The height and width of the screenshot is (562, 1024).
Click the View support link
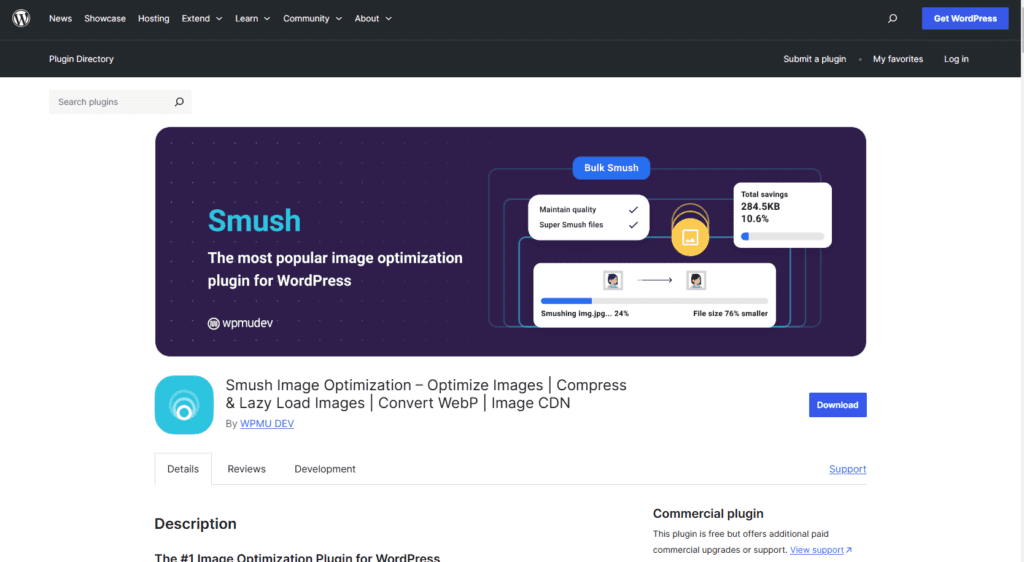816,550
